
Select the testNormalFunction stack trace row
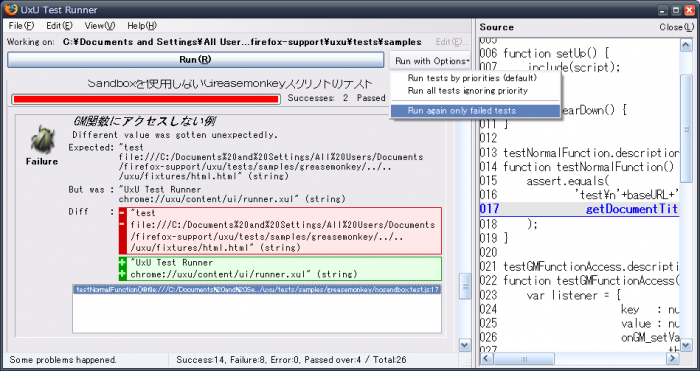(x=257, y=290)
